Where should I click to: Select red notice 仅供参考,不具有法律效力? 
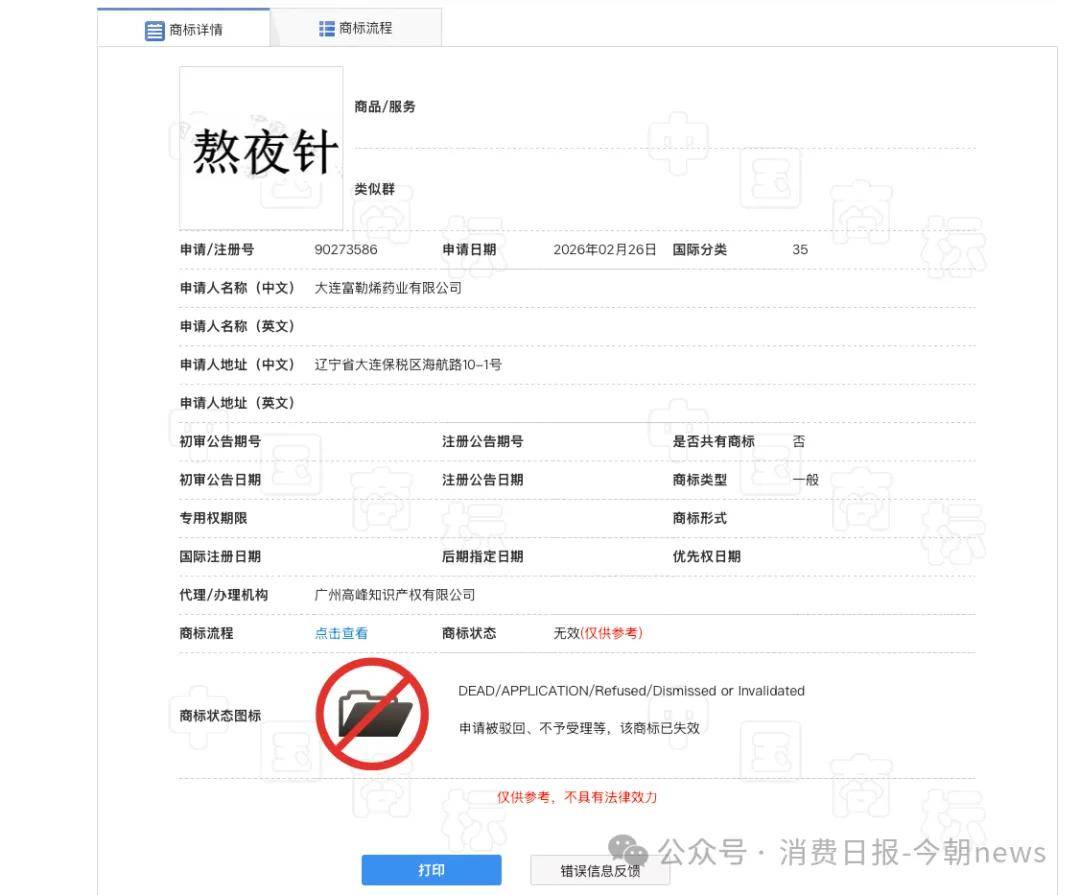point(577,797)
